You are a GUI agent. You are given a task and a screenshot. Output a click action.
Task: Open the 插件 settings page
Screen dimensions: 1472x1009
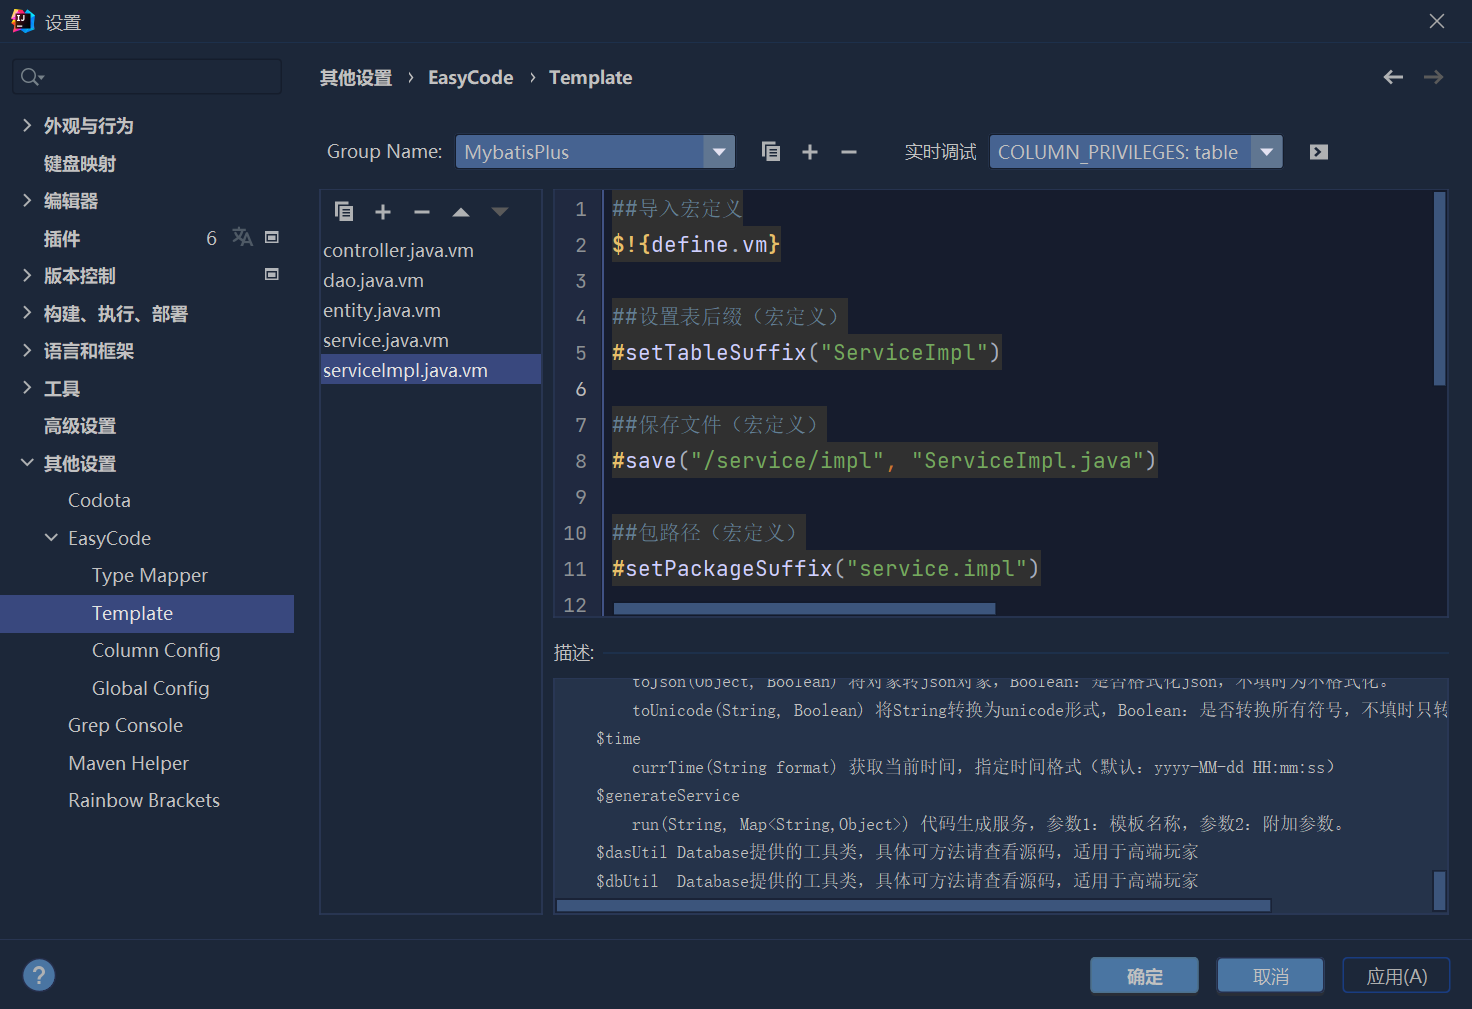62,239
